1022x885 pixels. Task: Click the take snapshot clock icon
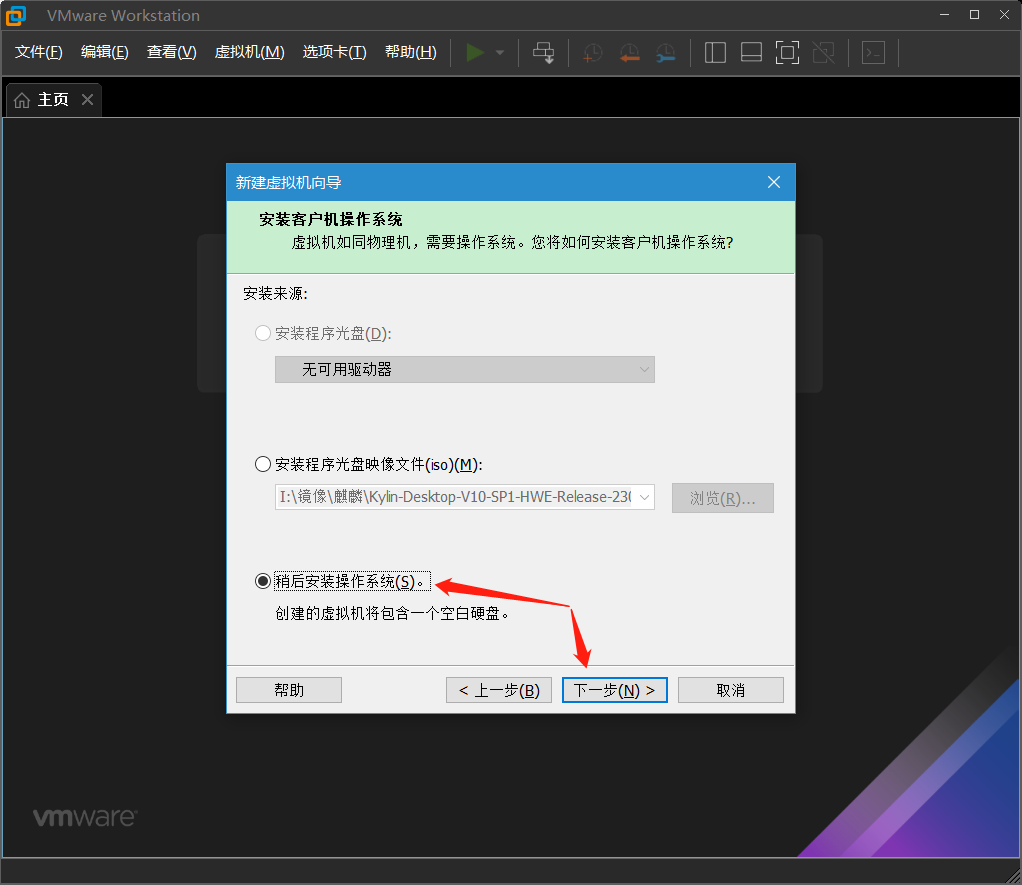592,53
